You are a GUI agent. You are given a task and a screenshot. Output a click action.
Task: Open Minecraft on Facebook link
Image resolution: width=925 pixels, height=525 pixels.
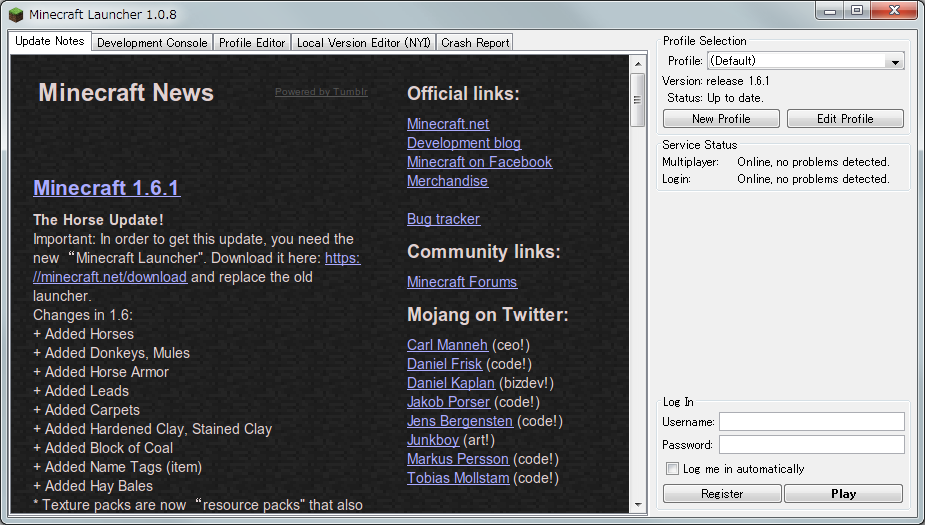click(x=480, y=162)
